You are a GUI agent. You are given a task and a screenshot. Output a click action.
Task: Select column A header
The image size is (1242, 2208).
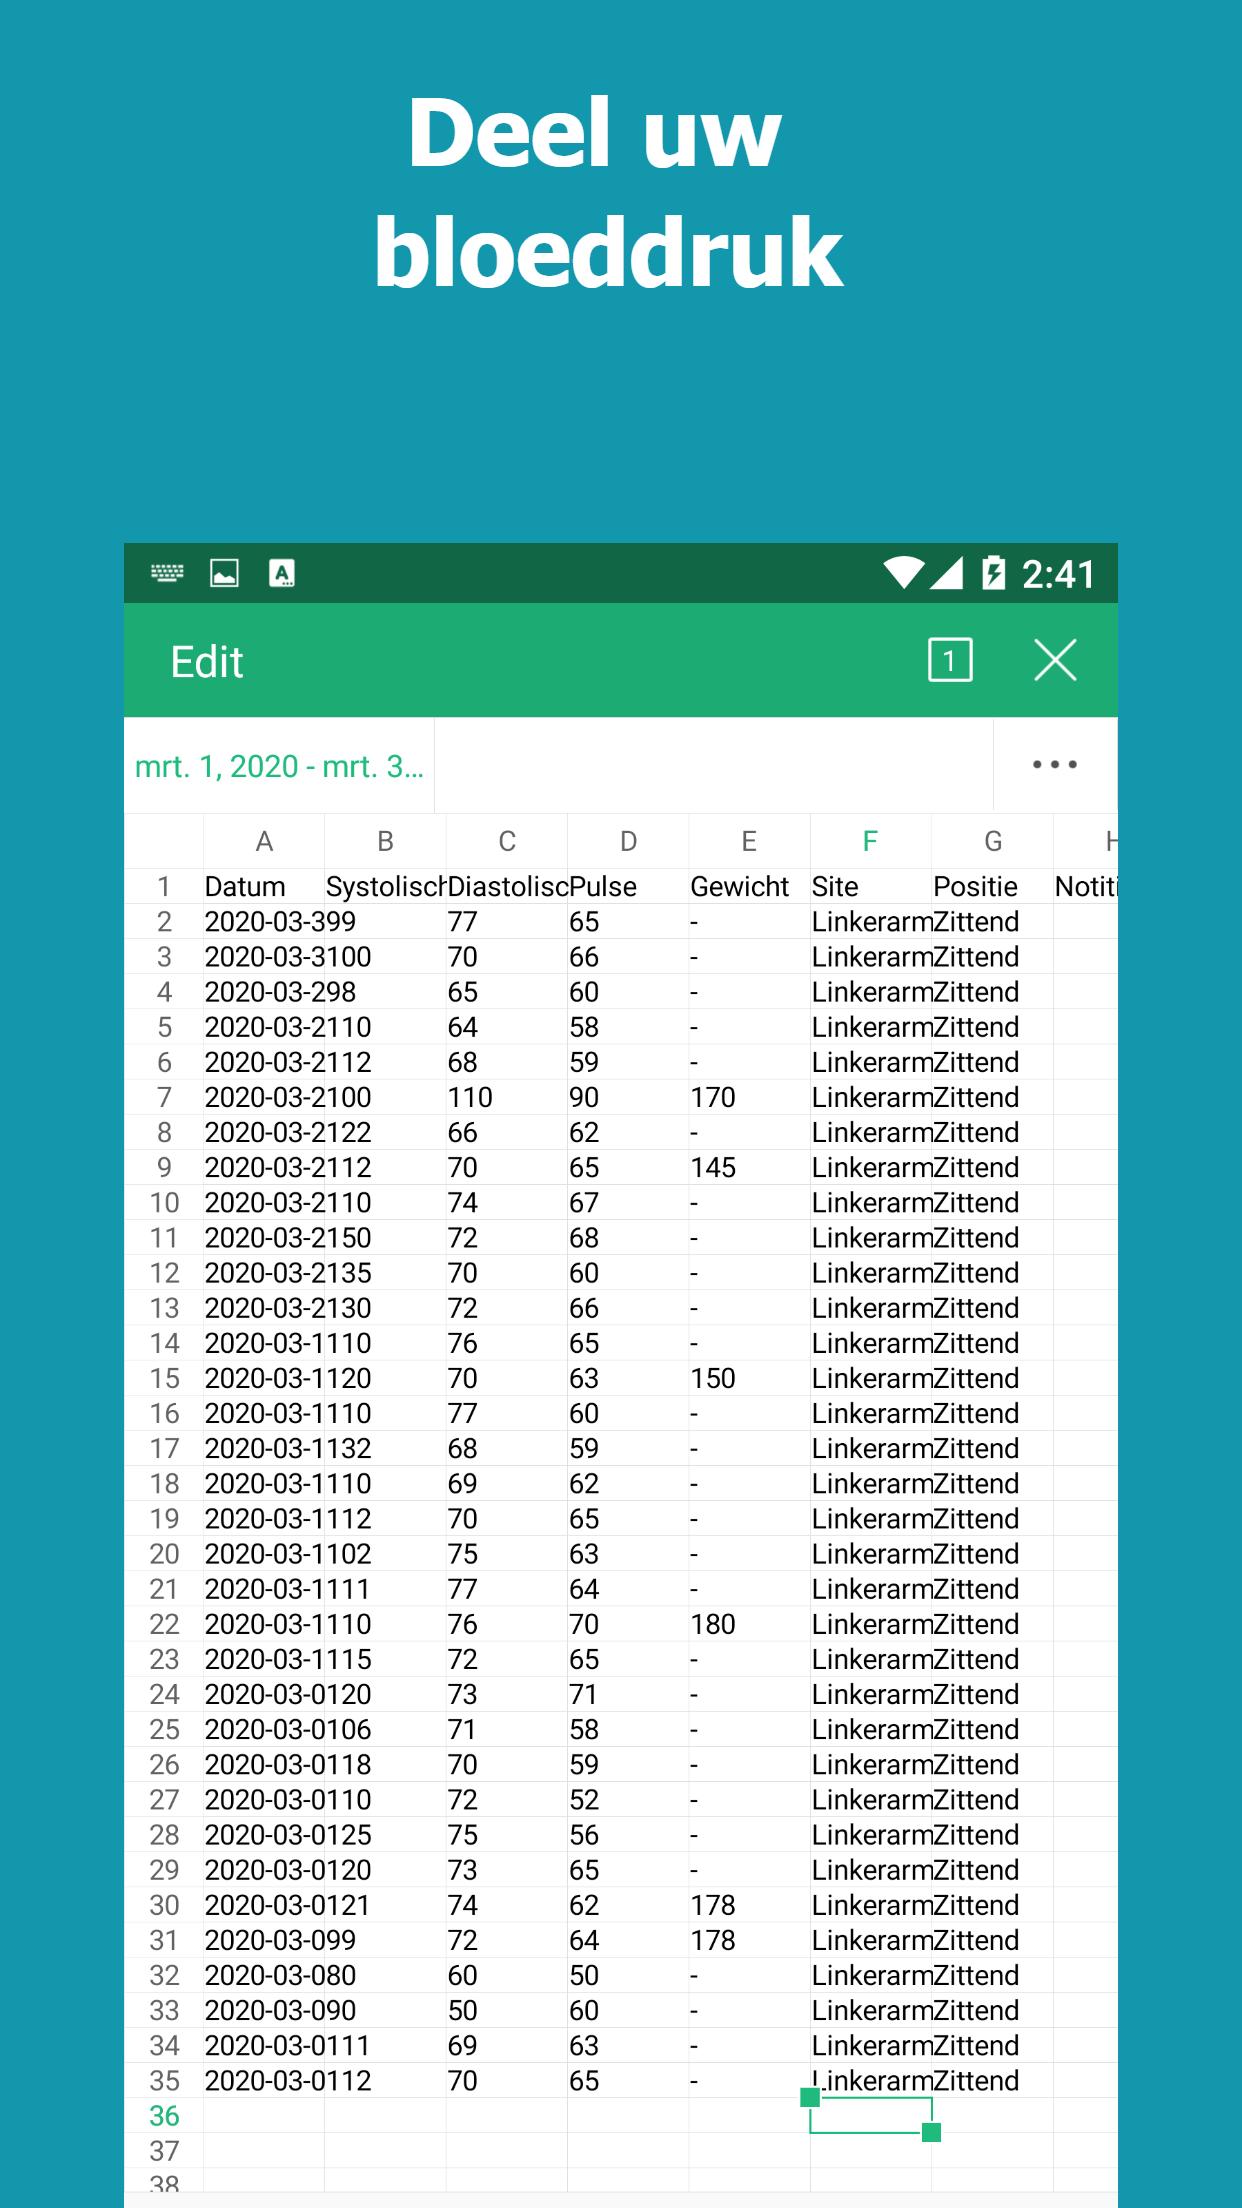coord(264,841)
